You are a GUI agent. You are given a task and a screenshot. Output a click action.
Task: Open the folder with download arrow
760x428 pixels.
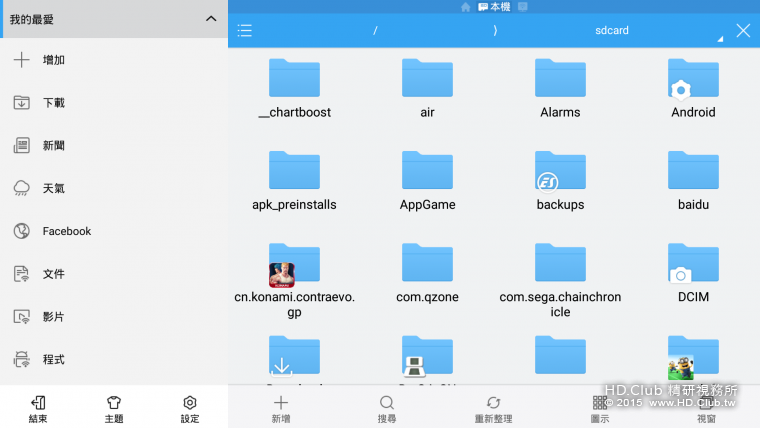[294, 358]
